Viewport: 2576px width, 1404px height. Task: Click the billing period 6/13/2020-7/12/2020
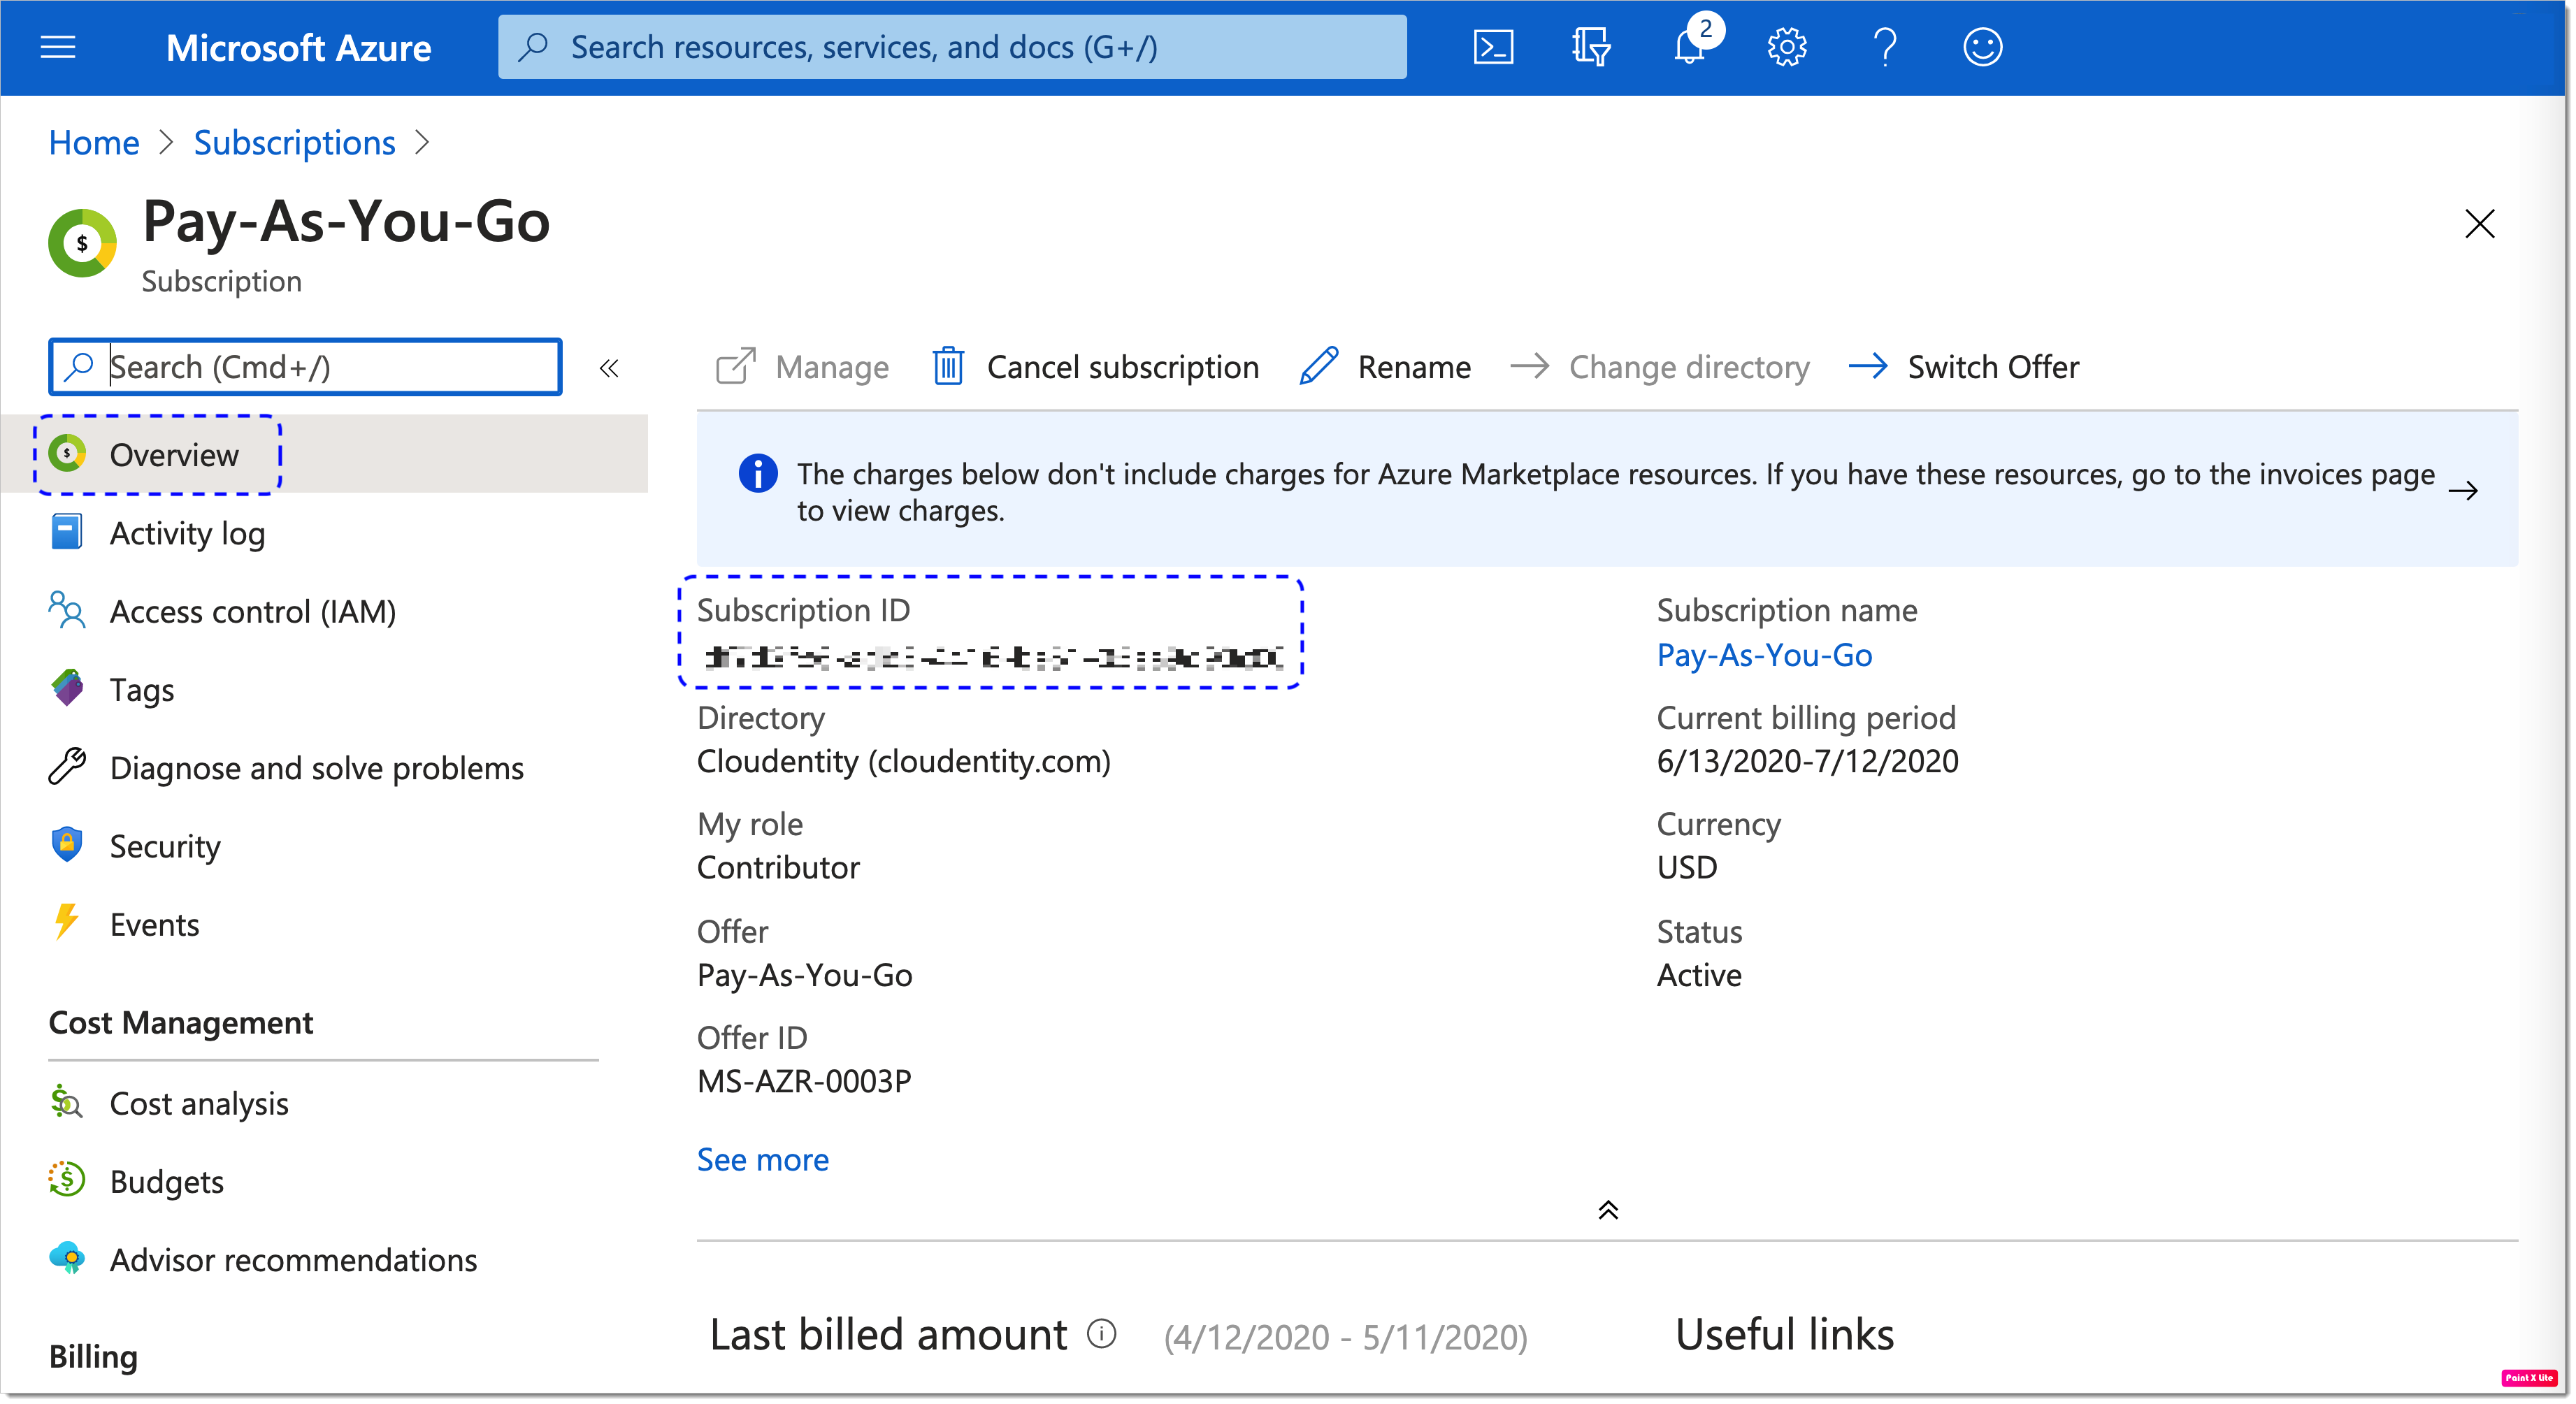(x=1807, y=762)
